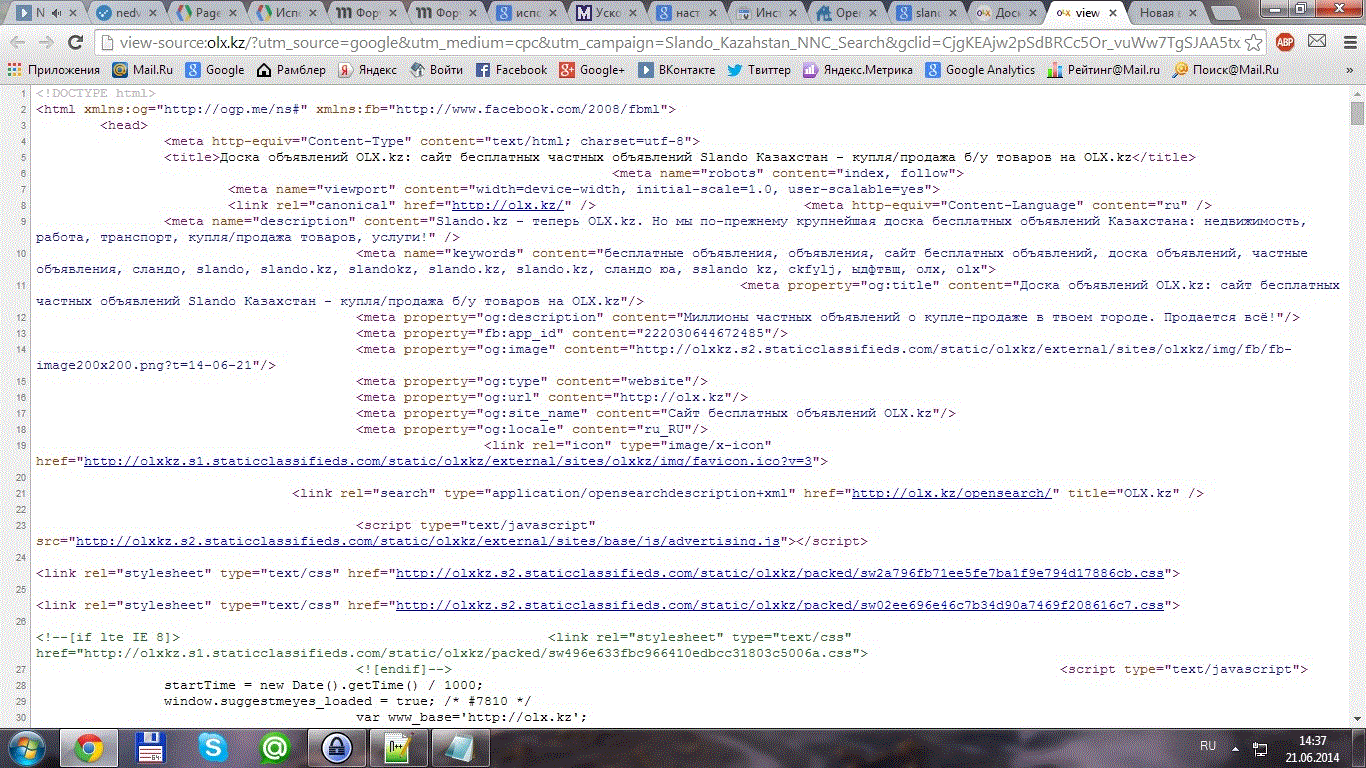Click the scrollbar down arrow
This screenshot has width=1366, height=768.
point(1357,719)
